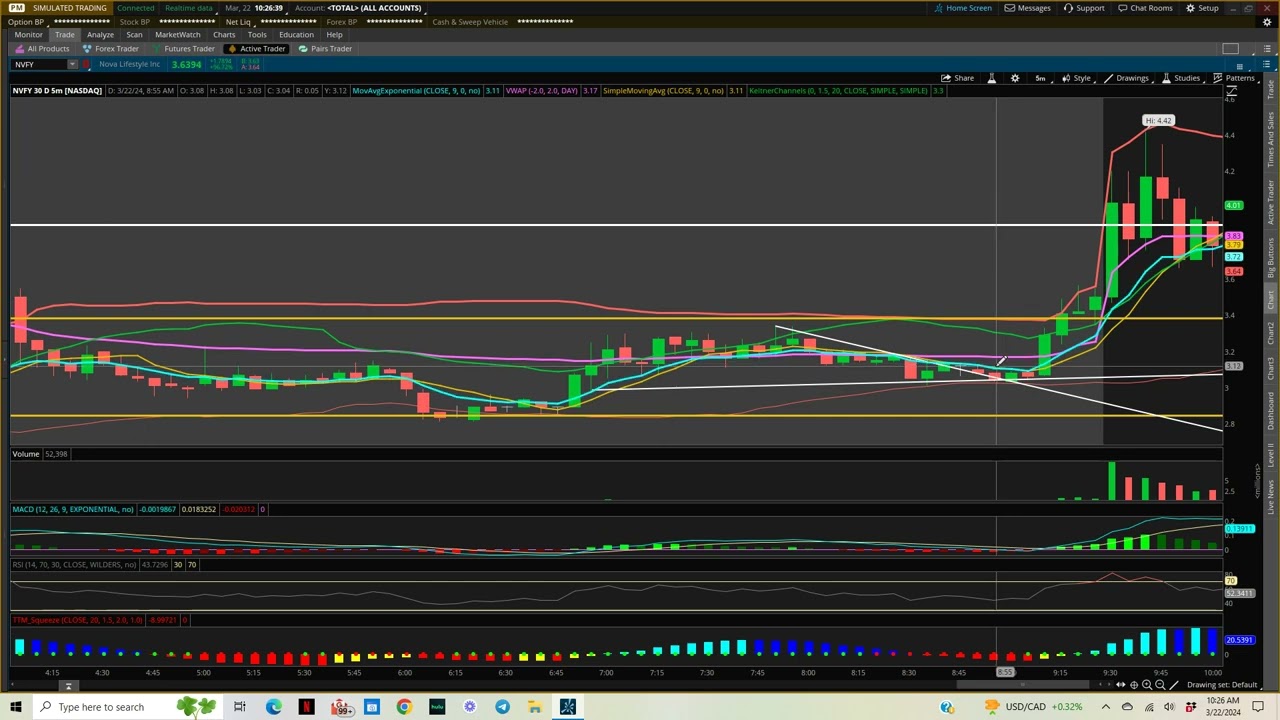1280x720 pixels.
Task: Open Messages in the top bar
Action: tap(1028, 8)
